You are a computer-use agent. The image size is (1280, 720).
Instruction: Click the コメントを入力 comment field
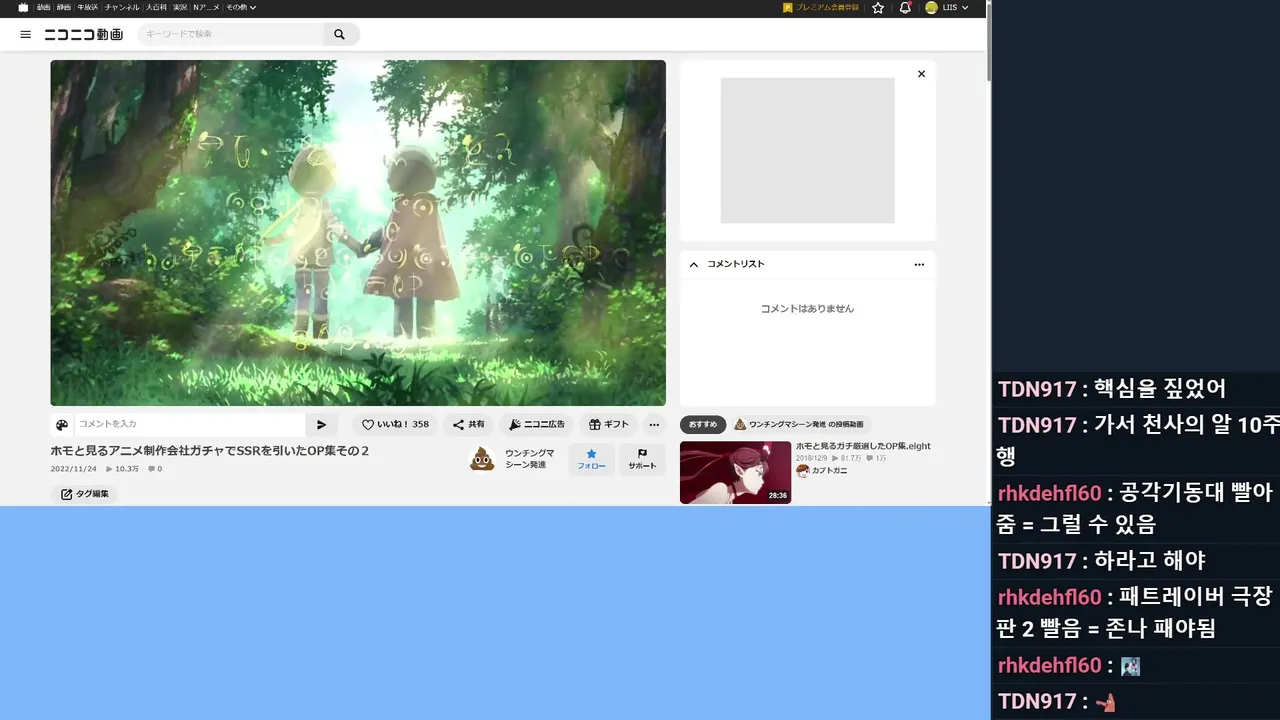point(190,424)
